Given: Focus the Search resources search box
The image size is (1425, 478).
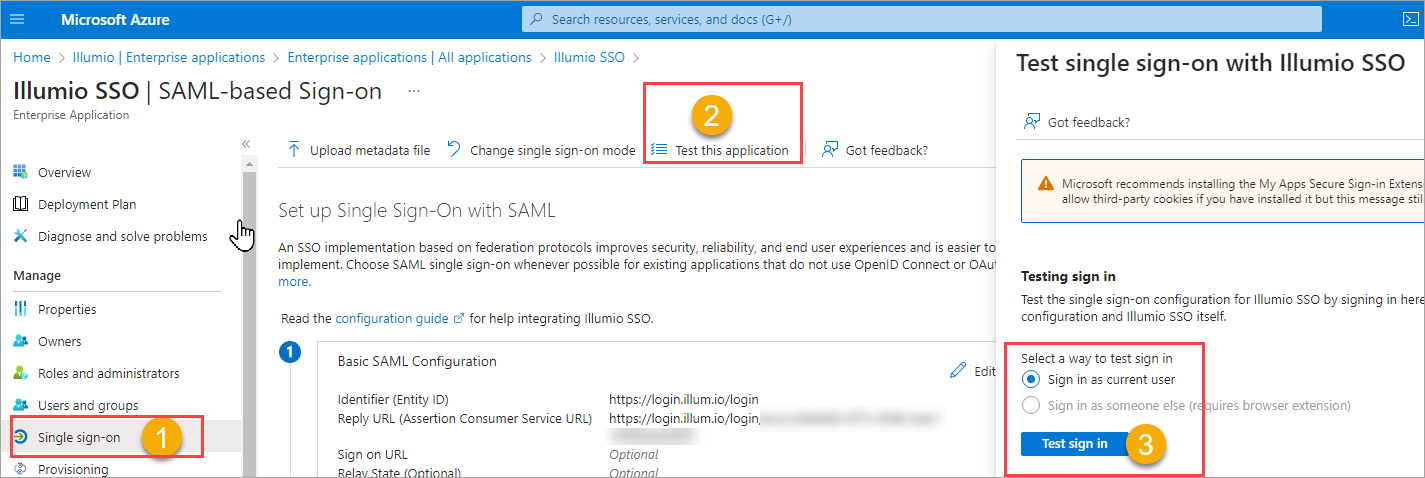Looking at the screenshot, I should (x=920, y=19).
